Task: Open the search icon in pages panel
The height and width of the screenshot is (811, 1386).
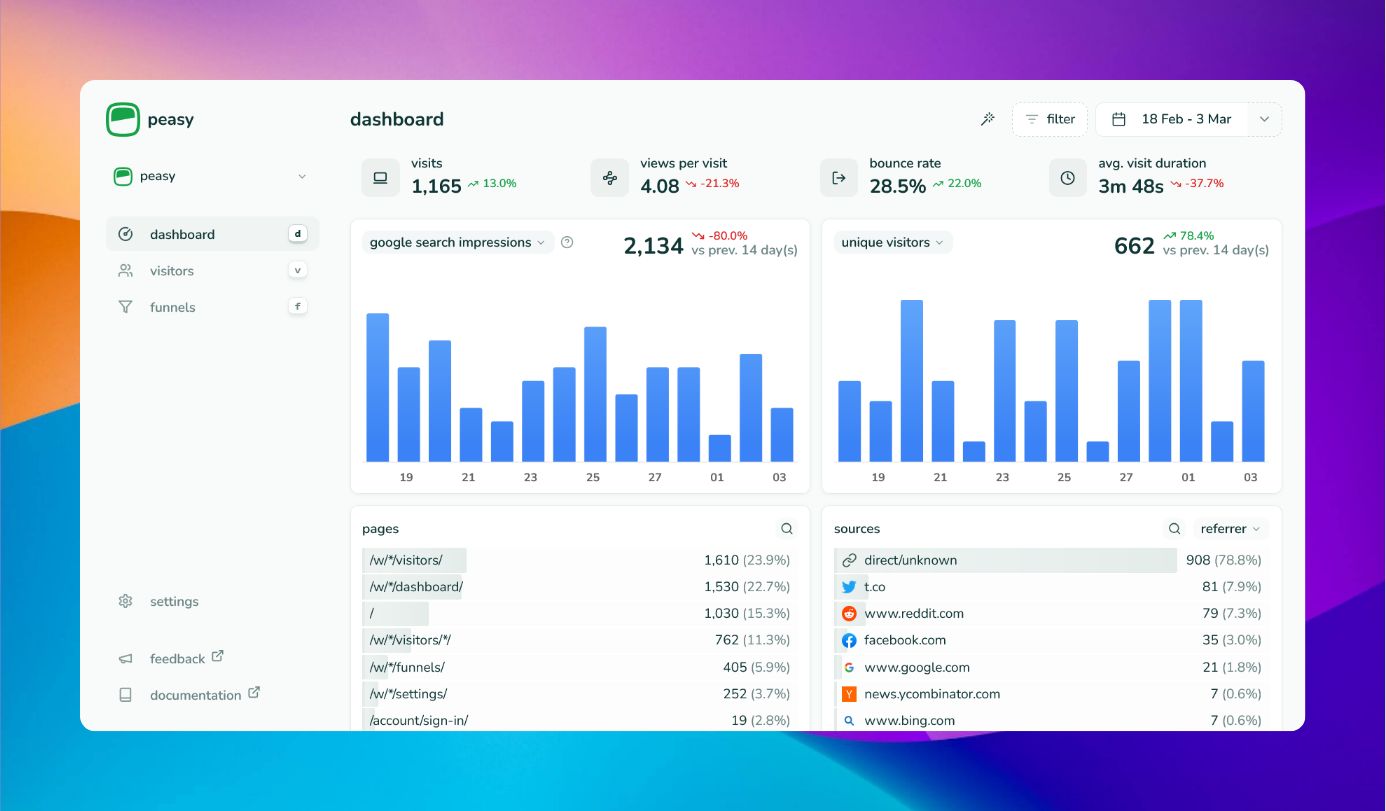Action: (787, 529)
